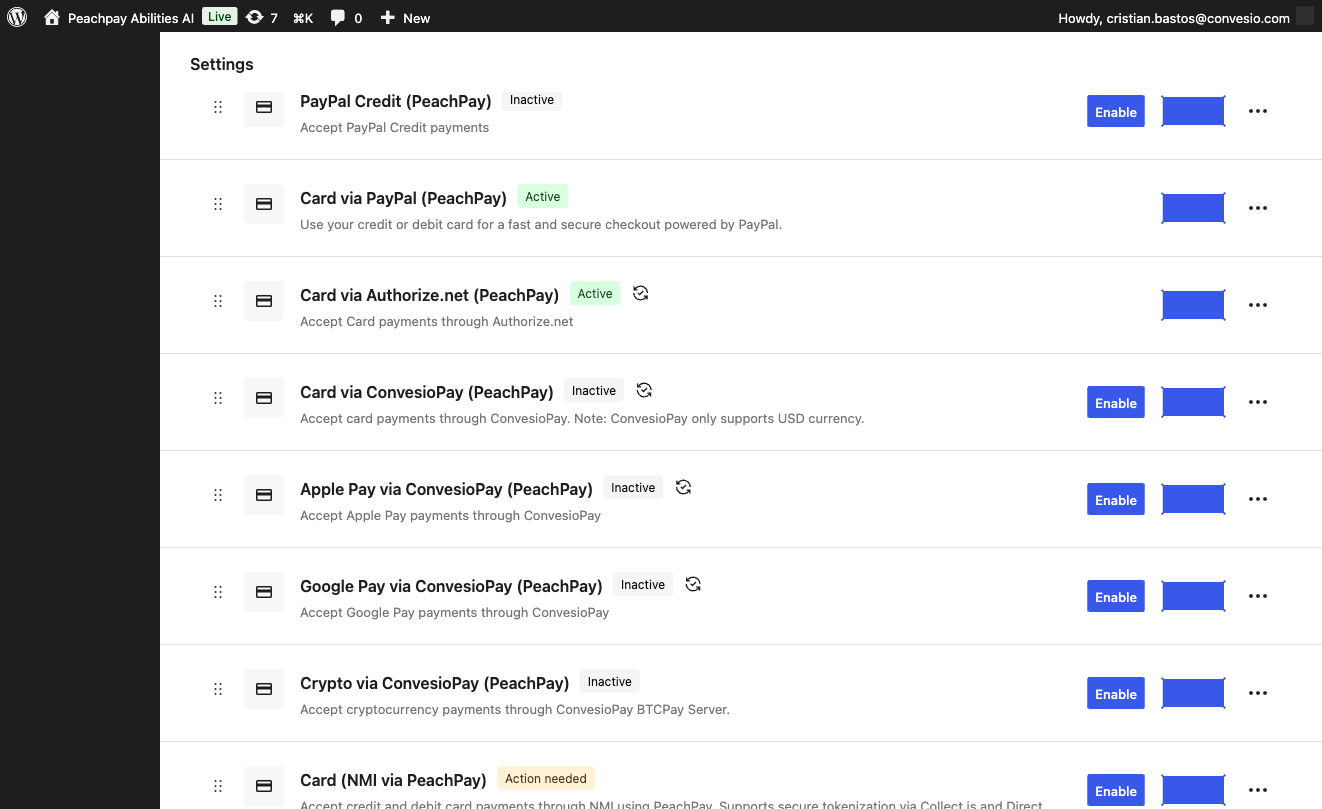This screenshot has width=1322, height=809.
Task: Enable Crypto via ConvesioPay
Action: click(x=1116, y=694)
